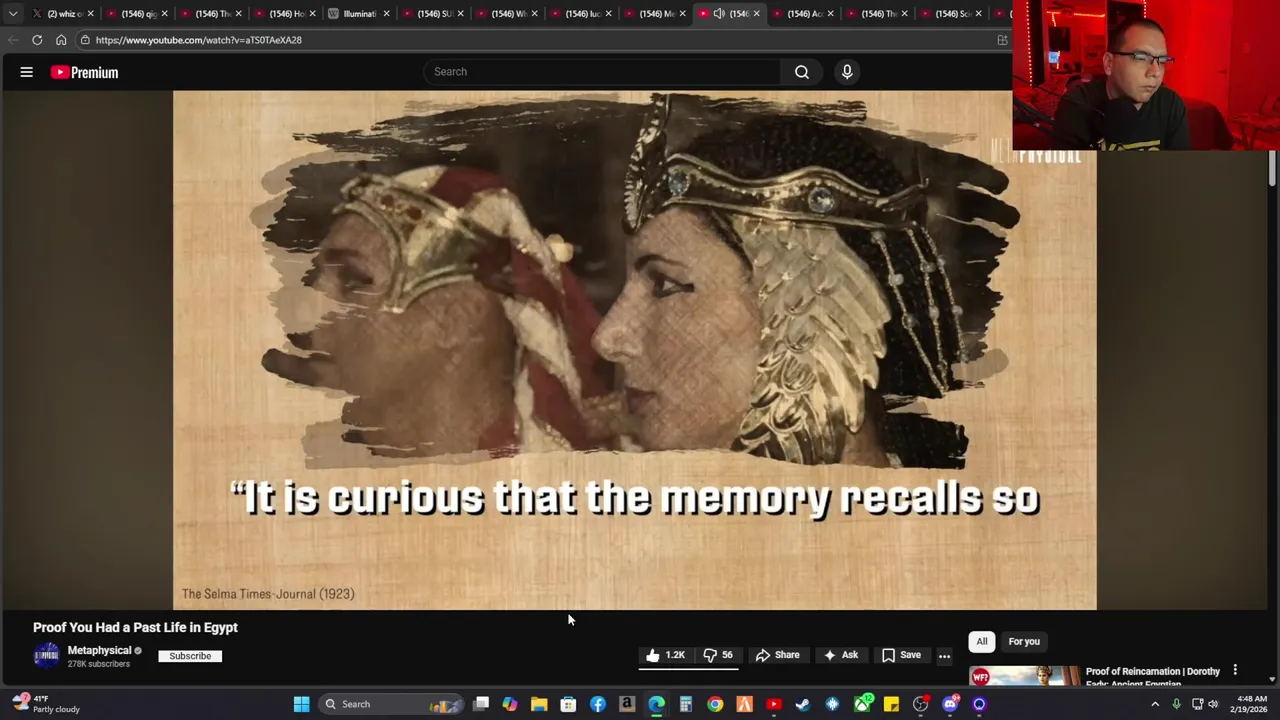The height and width of the screenshot is (720, 1280).
Task: Subscribe to the Metaphysical channel
Action: point(190,656)
